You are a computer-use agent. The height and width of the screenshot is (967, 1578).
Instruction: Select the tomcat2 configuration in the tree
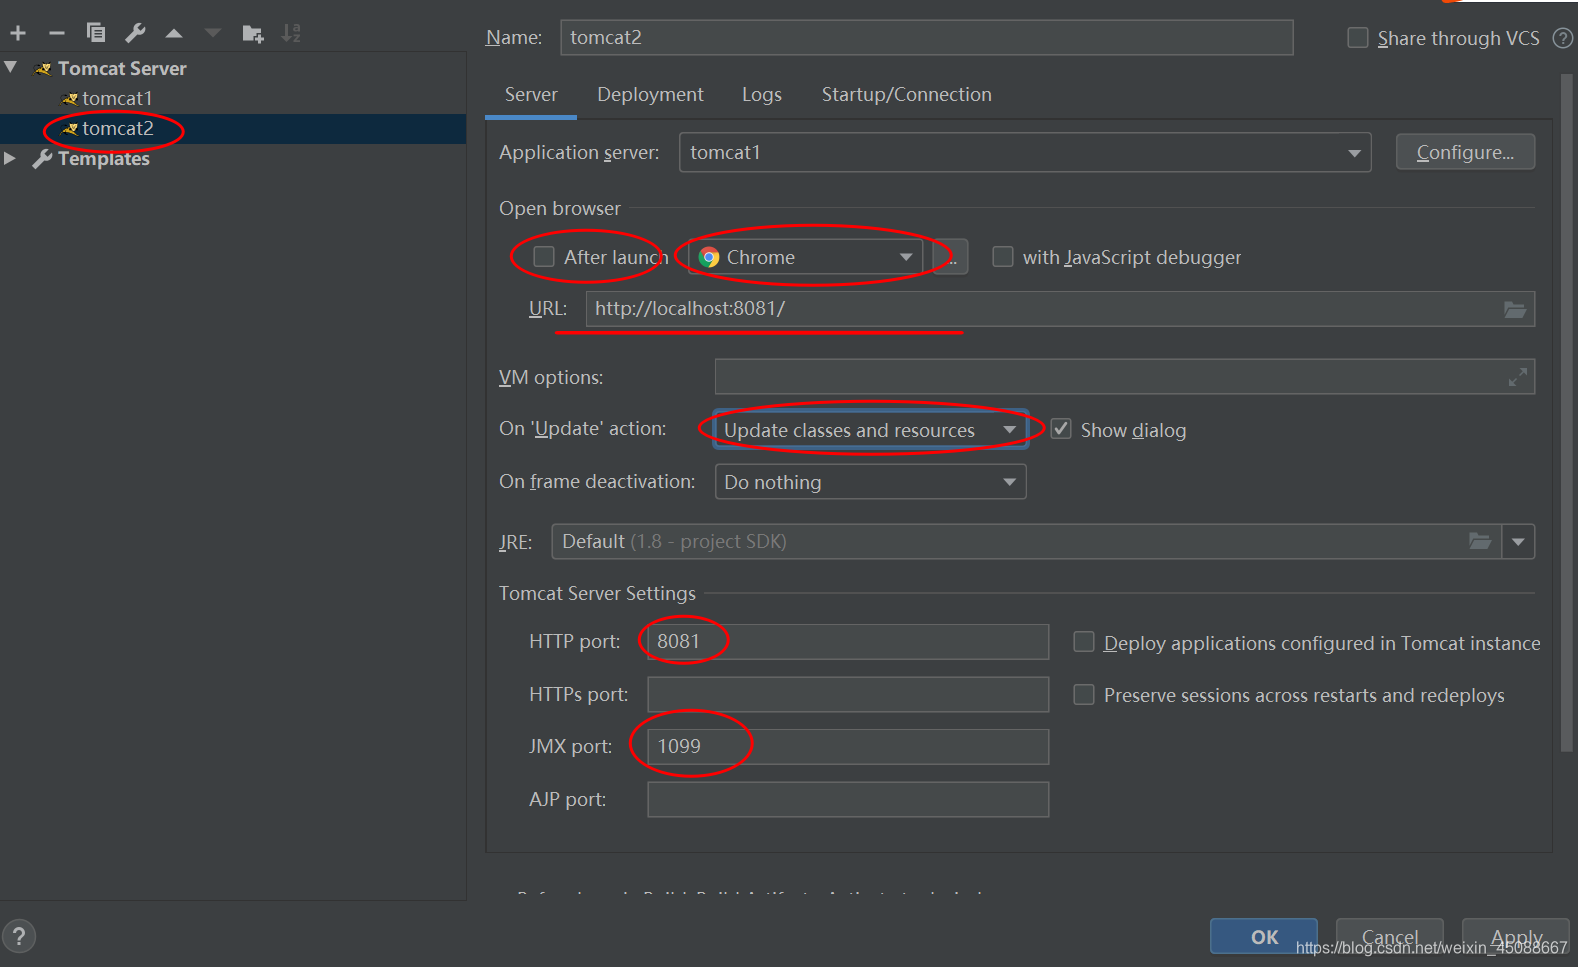click(x=117, y=128)
